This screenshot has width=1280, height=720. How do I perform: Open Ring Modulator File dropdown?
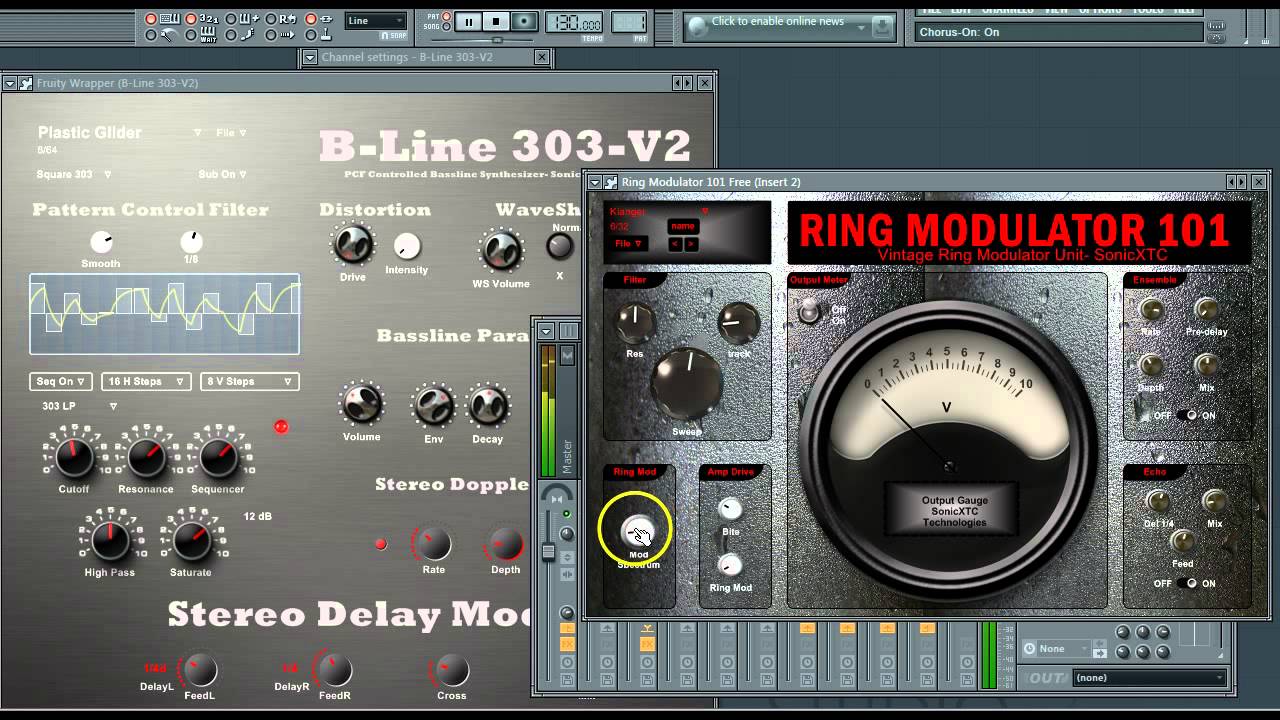point(629,243)
